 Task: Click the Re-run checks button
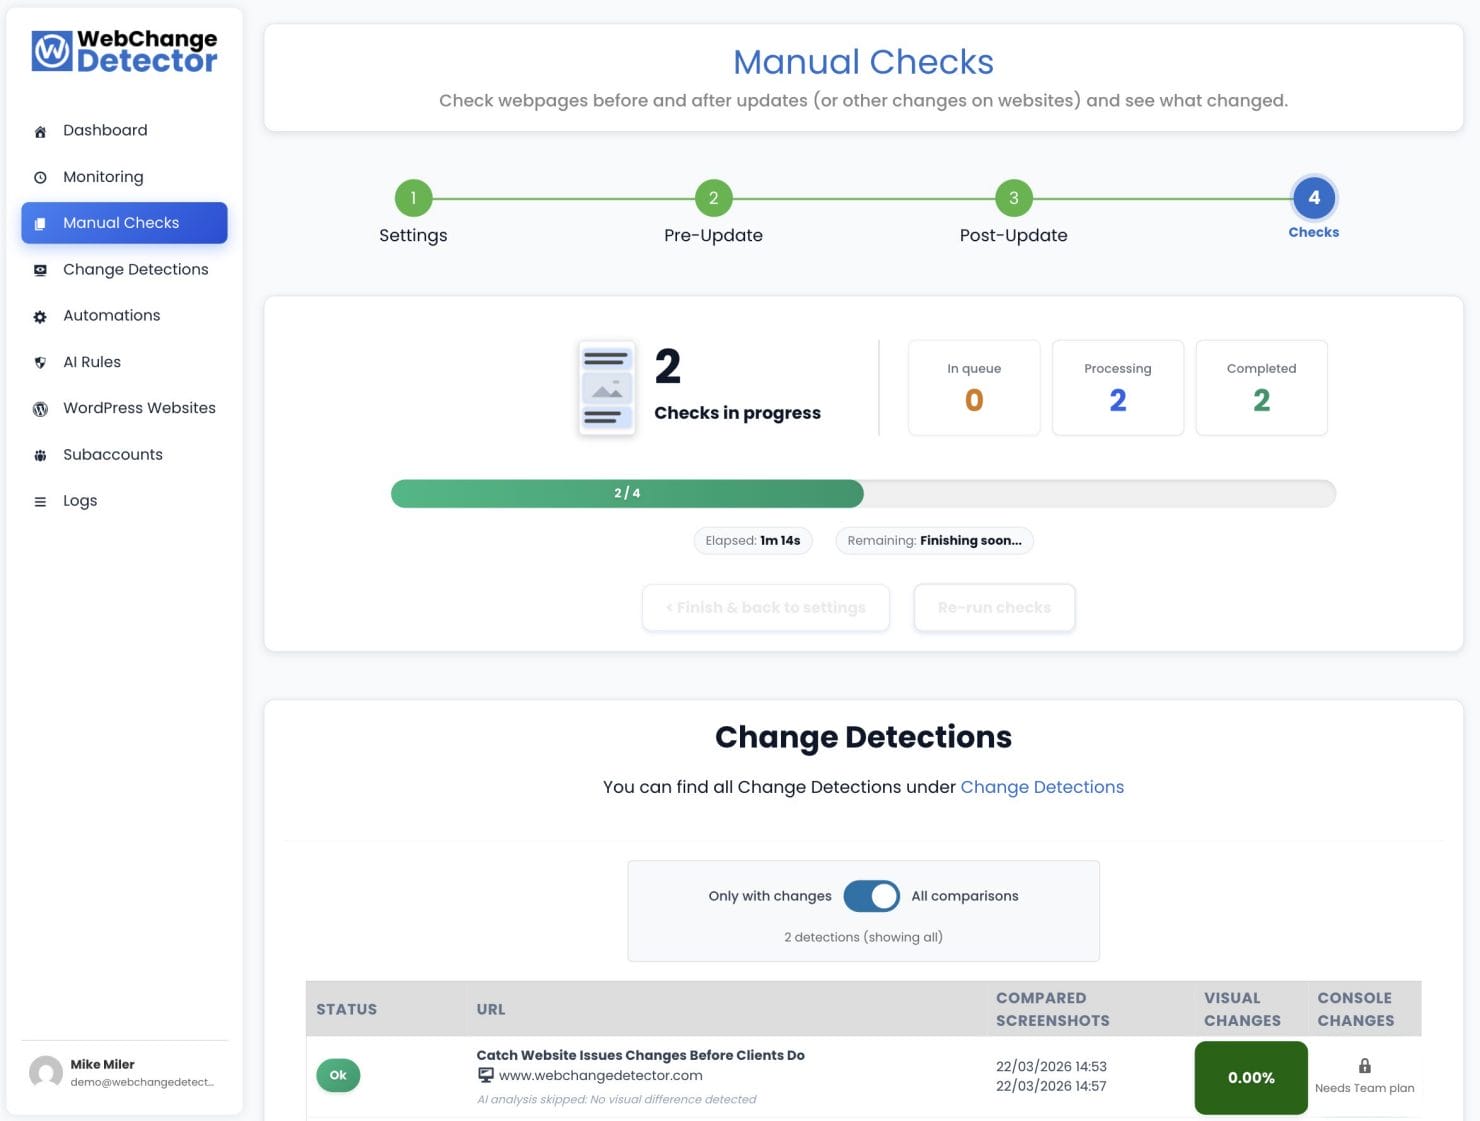pyautogui.click(x=994, y=607)
